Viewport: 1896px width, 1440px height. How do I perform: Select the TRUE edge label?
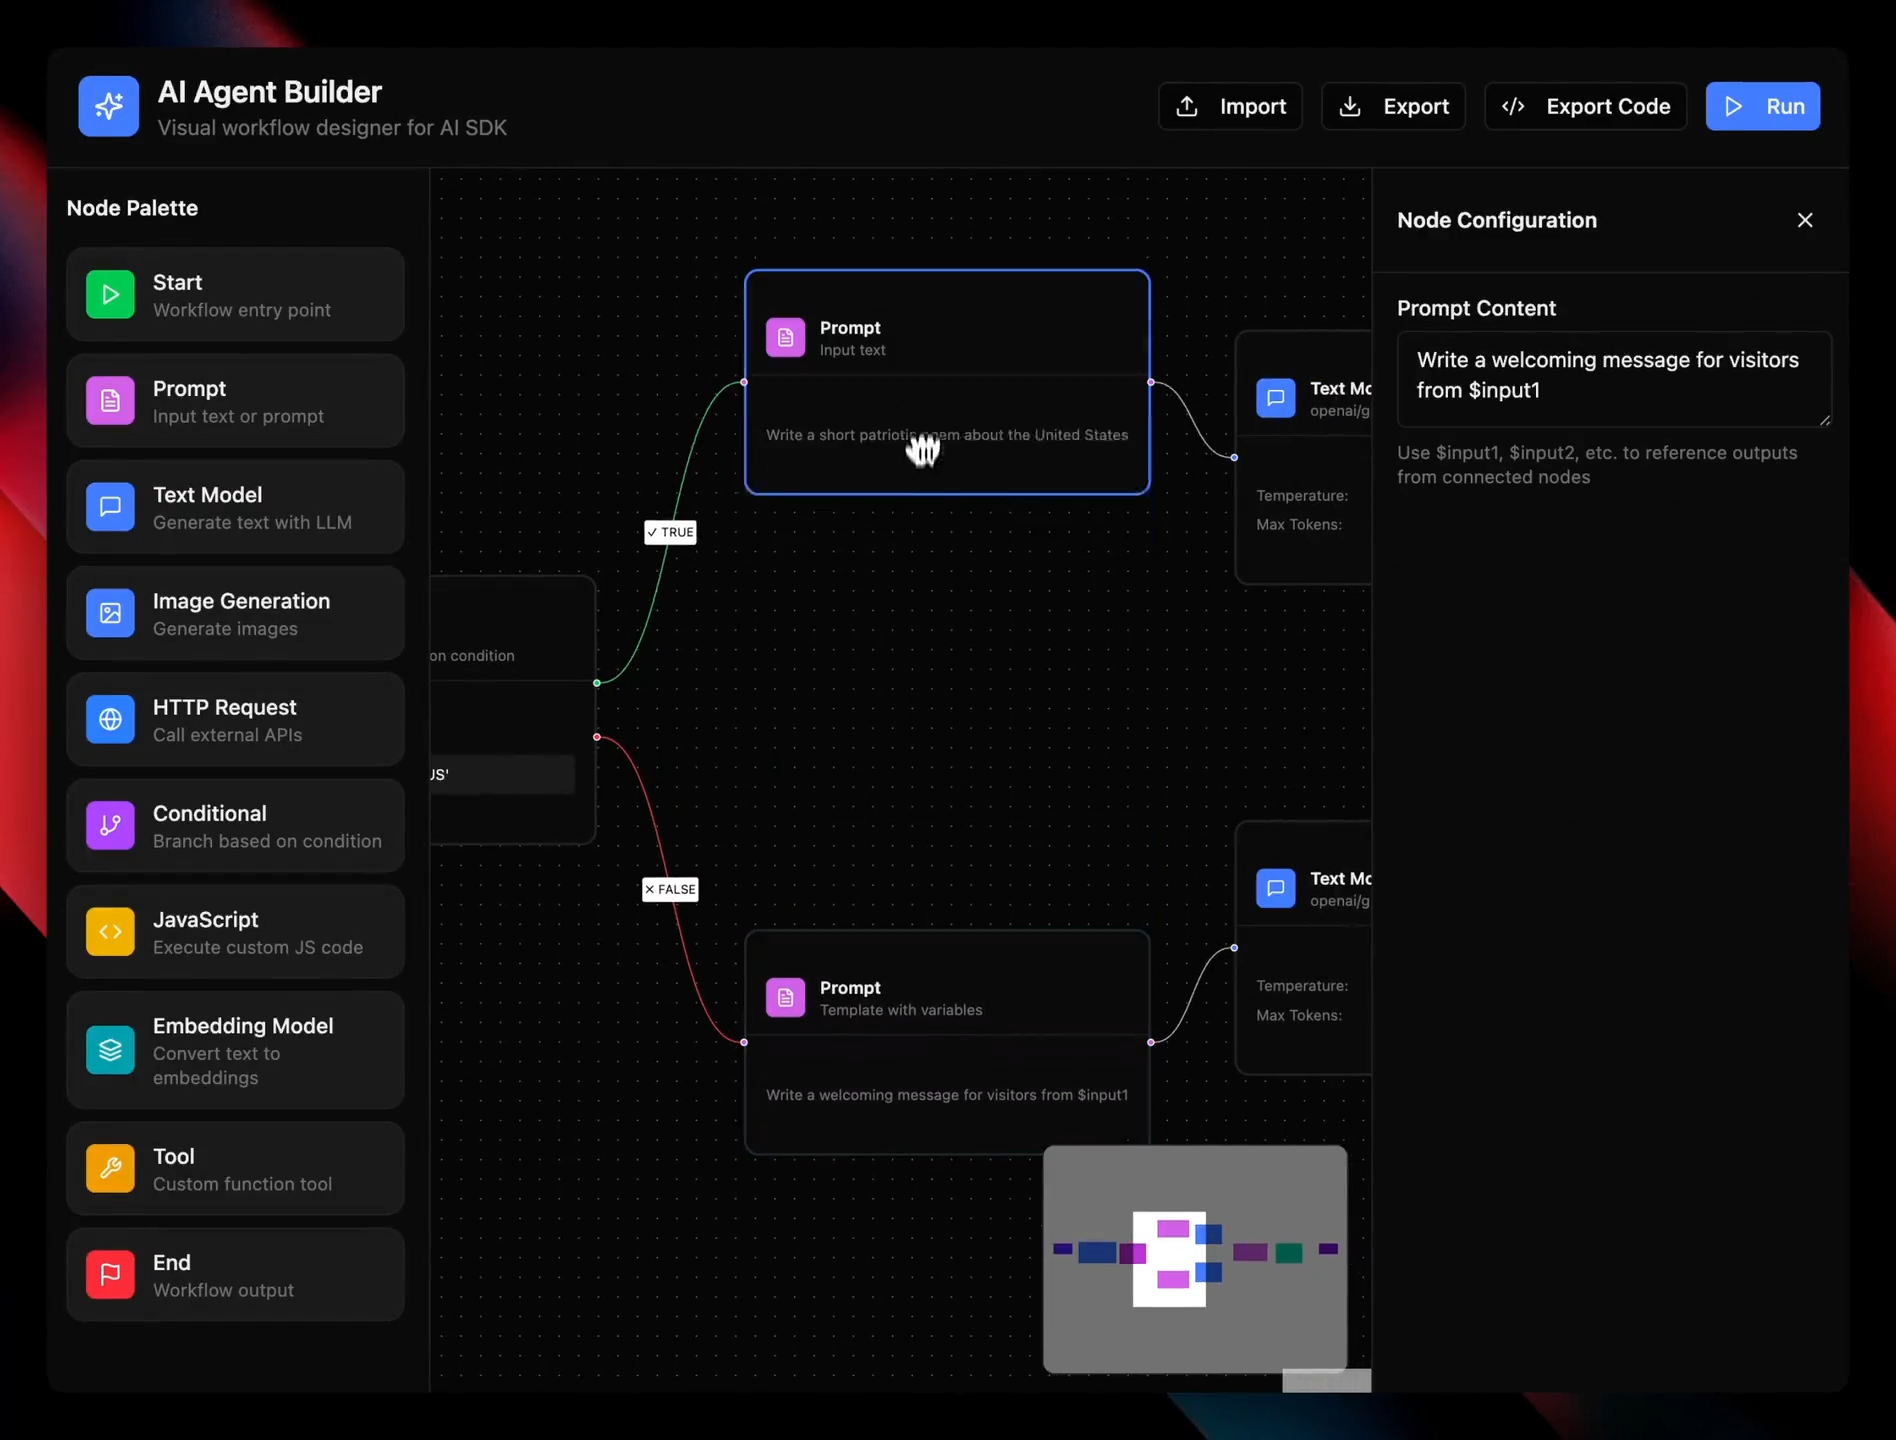point(670,532)
